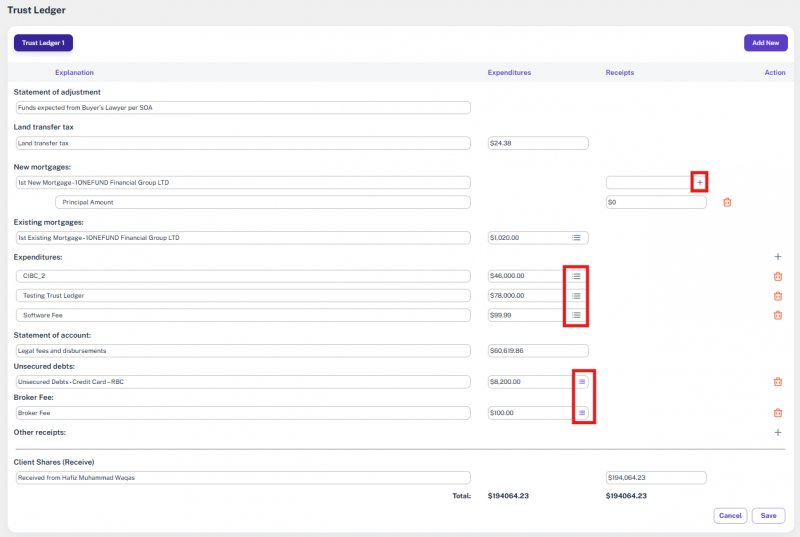Screen dimensions: 800x537
Task: Open list icon for Broker Fee amount
Action: [582, 412]
